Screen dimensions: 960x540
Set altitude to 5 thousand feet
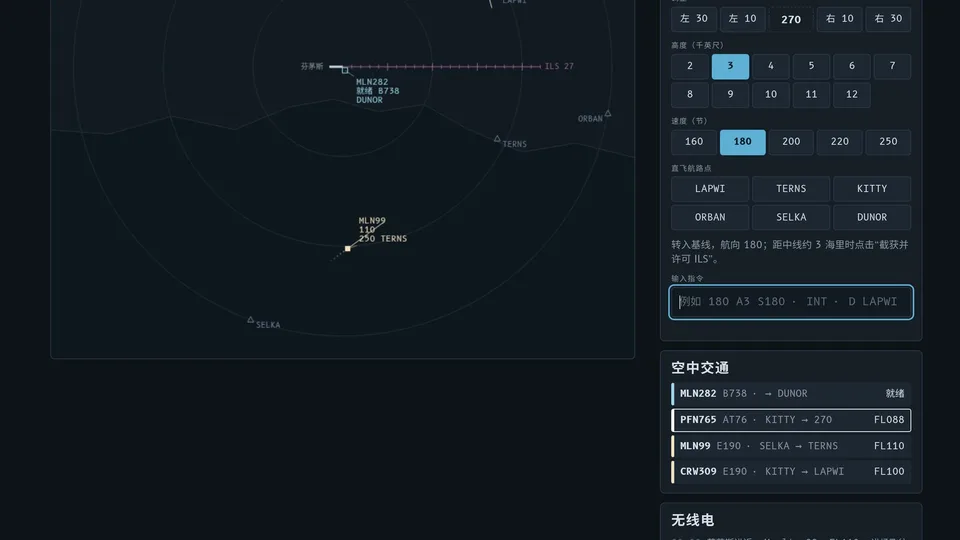[x=811, y=66]
